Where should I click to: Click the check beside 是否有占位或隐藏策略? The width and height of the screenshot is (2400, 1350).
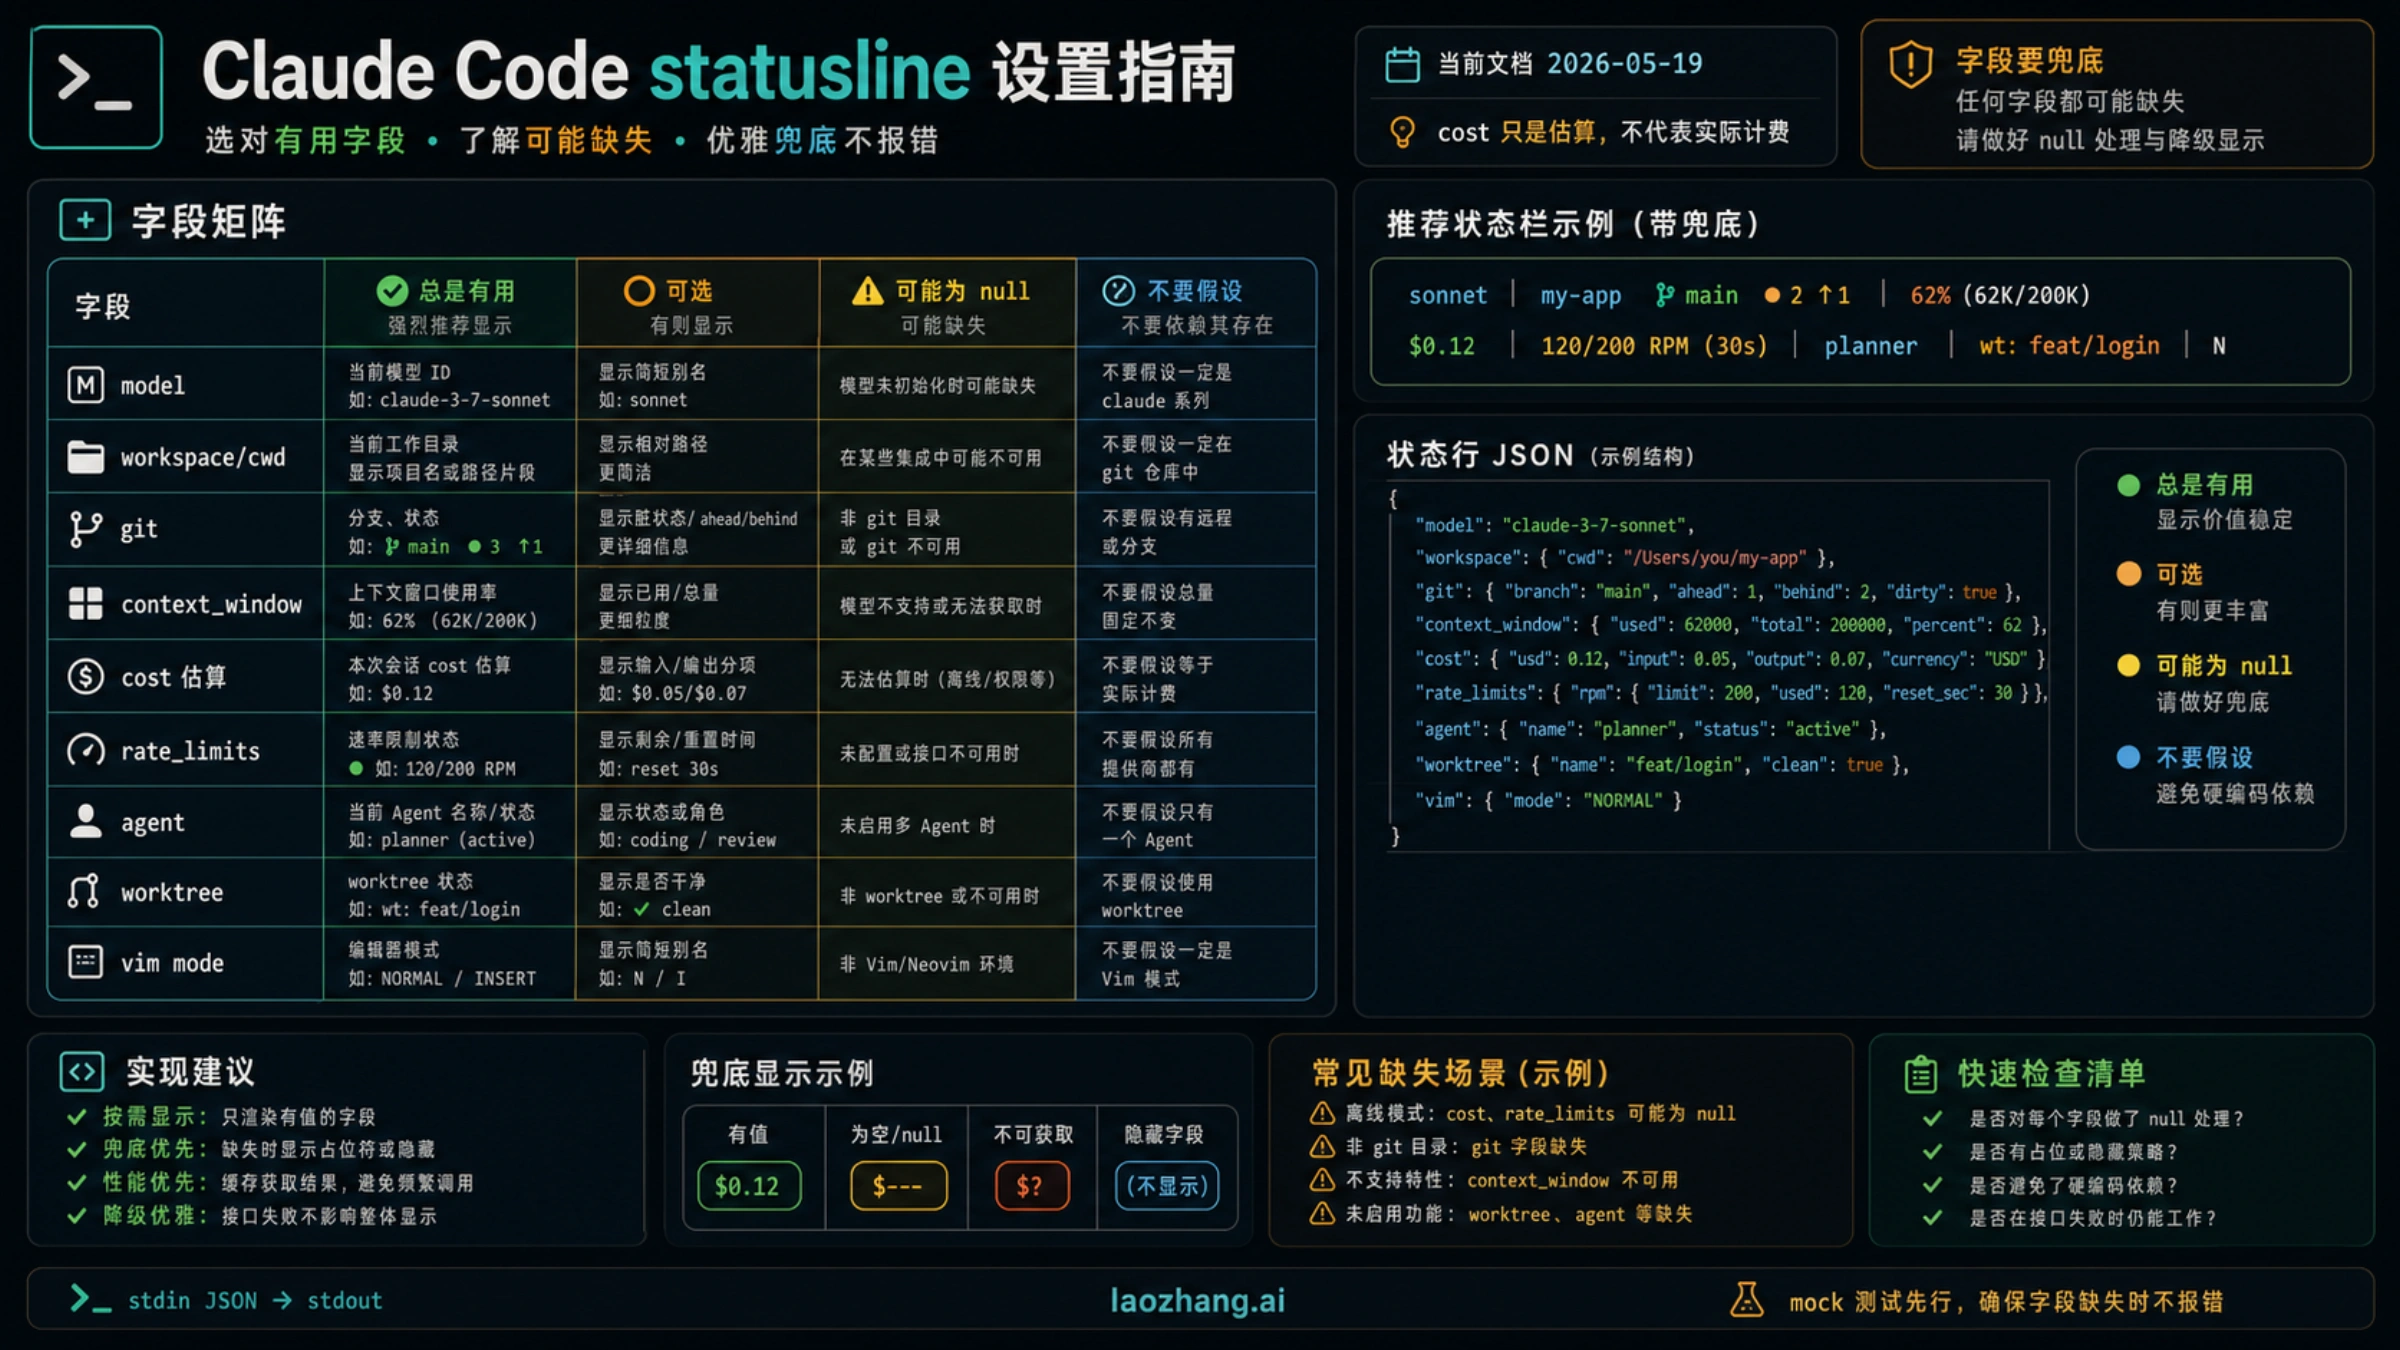[1932, 1151]
